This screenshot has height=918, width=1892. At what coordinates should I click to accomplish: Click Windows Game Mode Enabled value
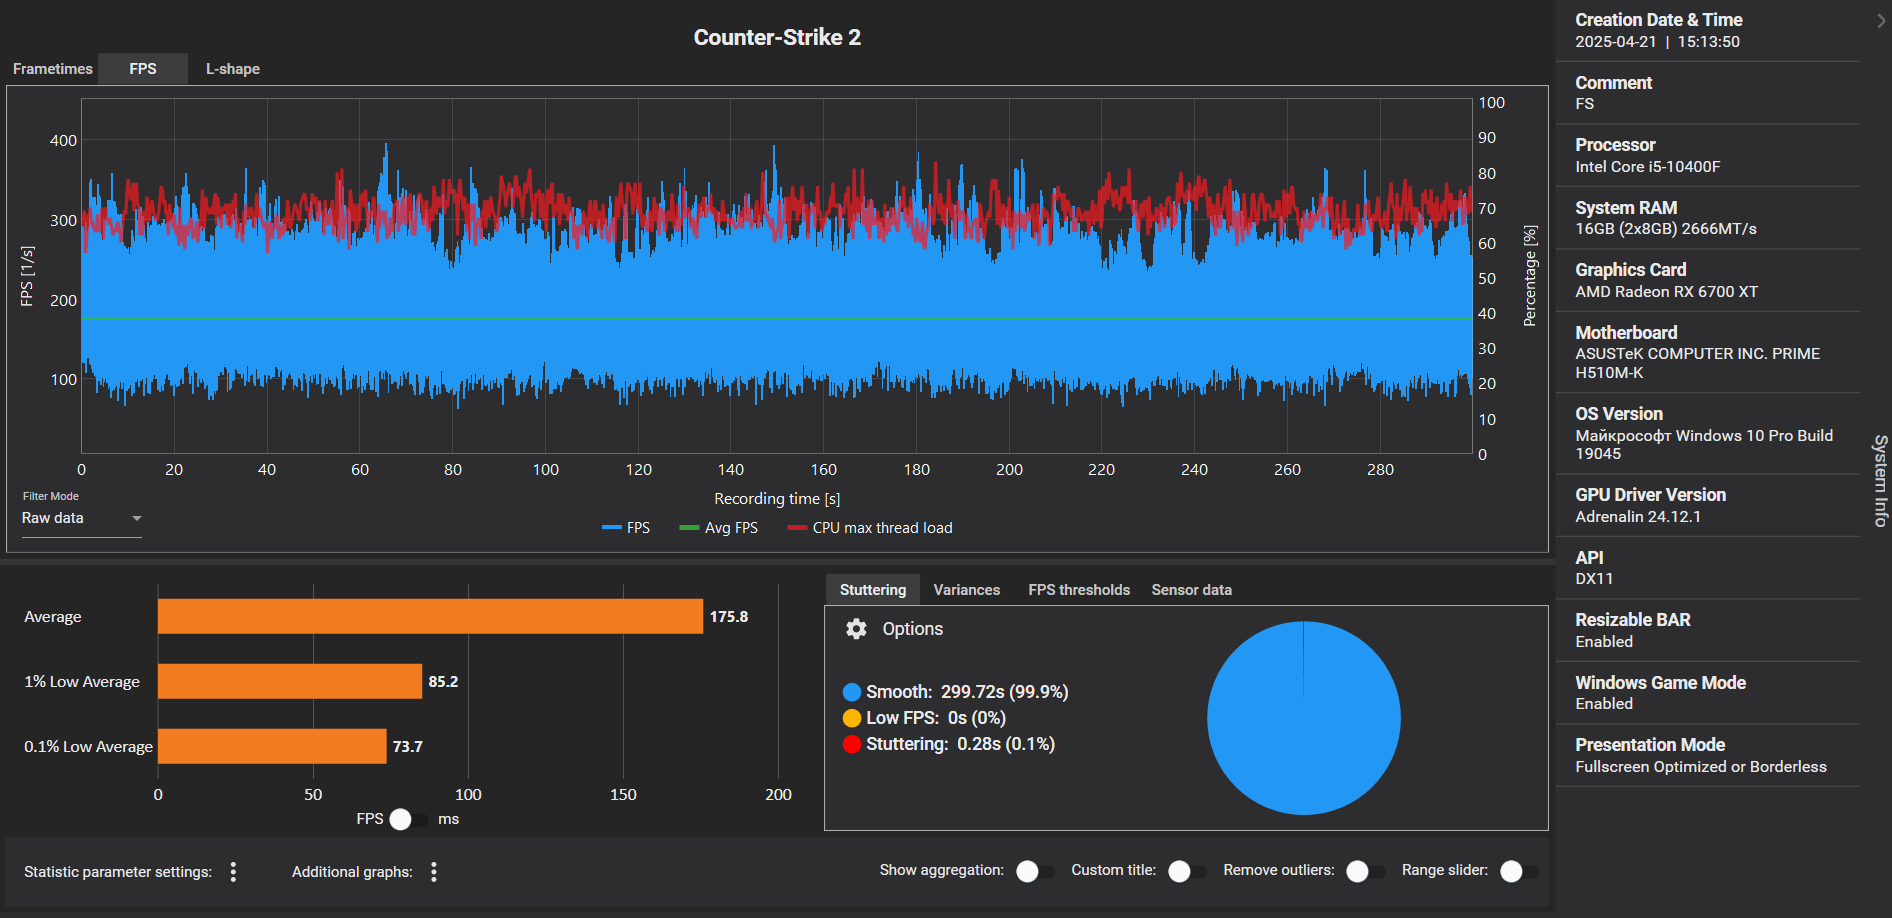pos(1604,704)
